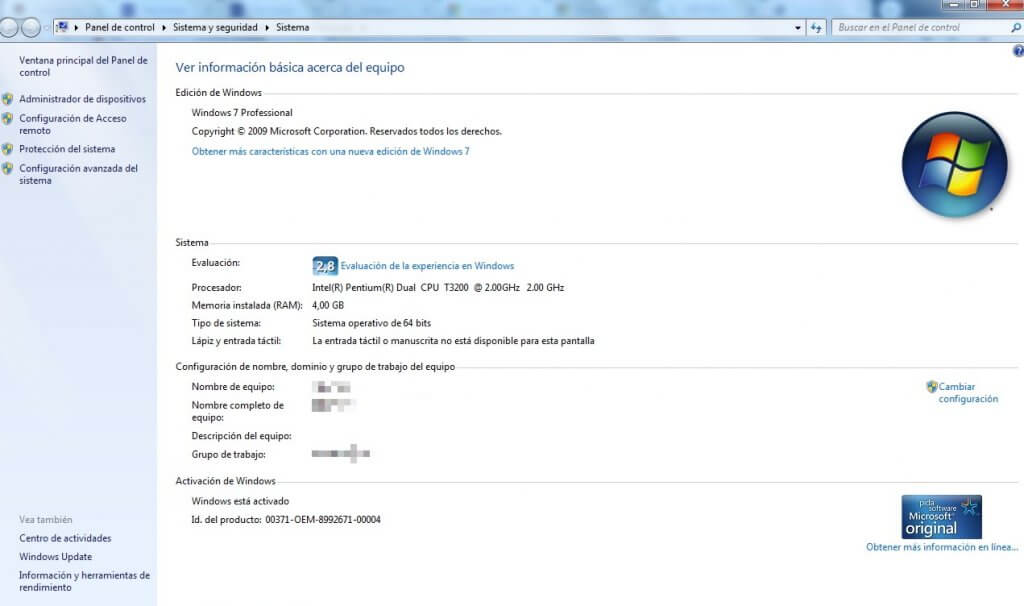Click the Cambiar configuración link
This screenshot has width=1024, height=606.
(x=968, y=392)
